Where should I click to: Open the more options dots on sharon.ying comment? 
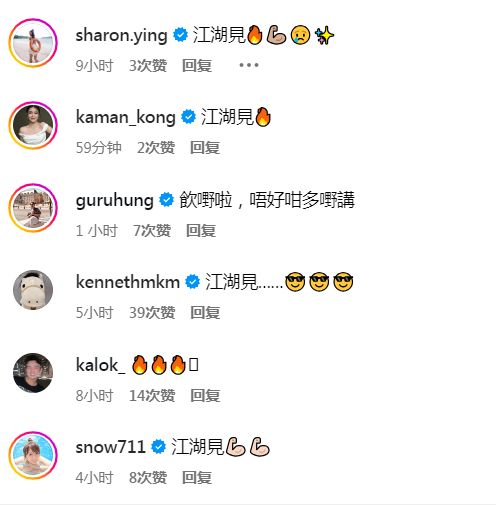[249, 65]
